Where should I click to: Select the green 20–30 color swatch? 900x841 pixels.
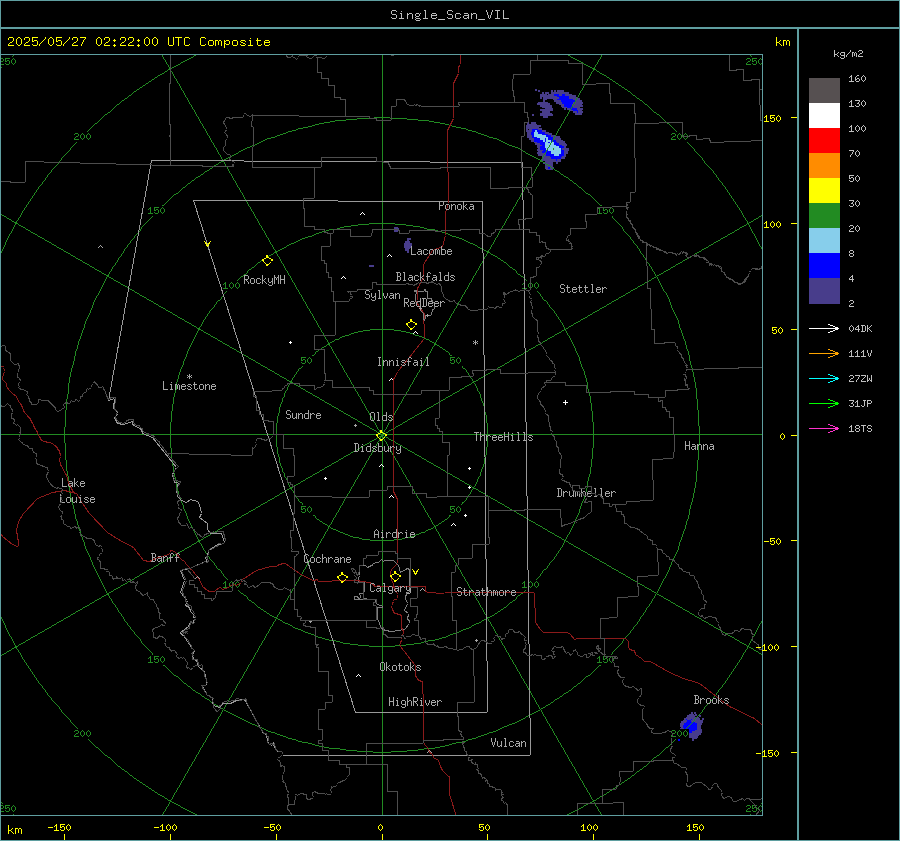click(824, 216)
